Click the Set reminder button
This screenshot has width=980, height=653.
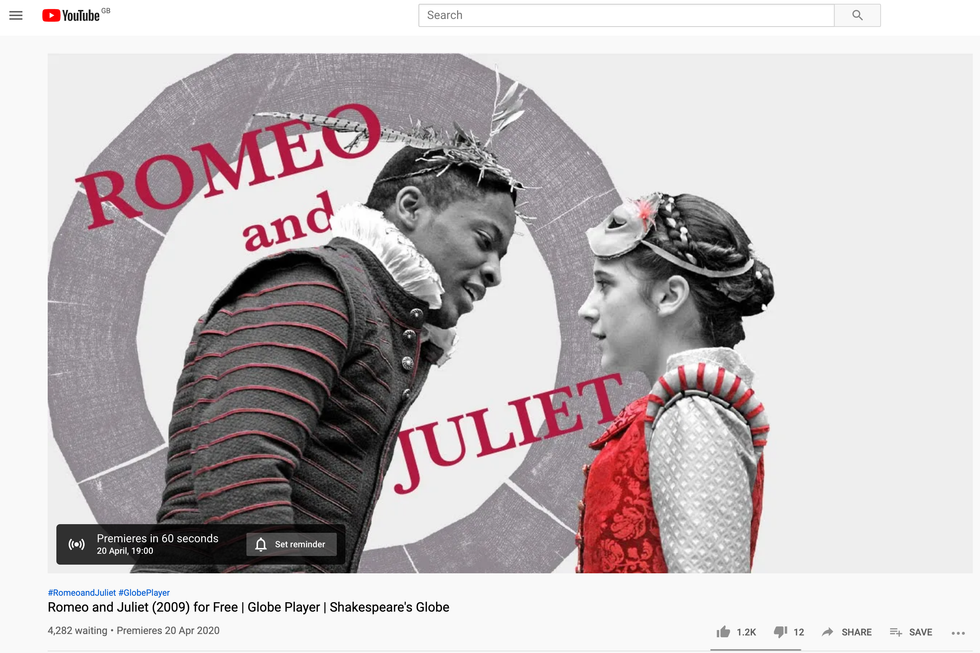[291, 544]
